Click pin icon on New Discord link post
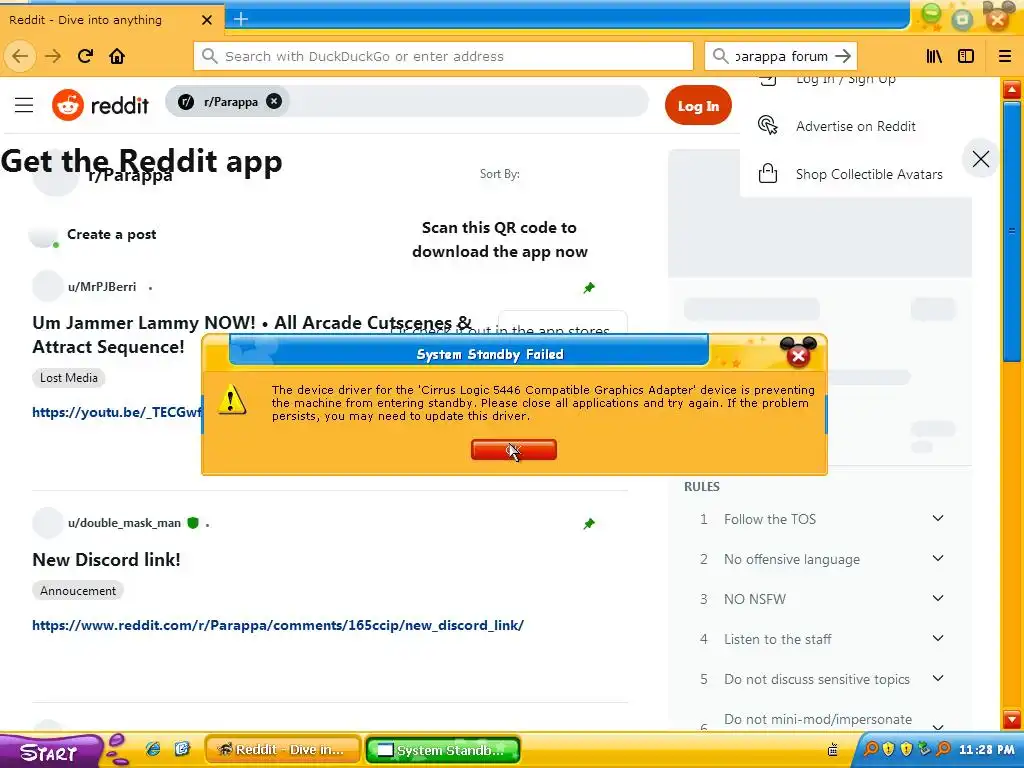The height and width of the screenshot is (768, 1024). pyautogui.click(x=589, y=524)
